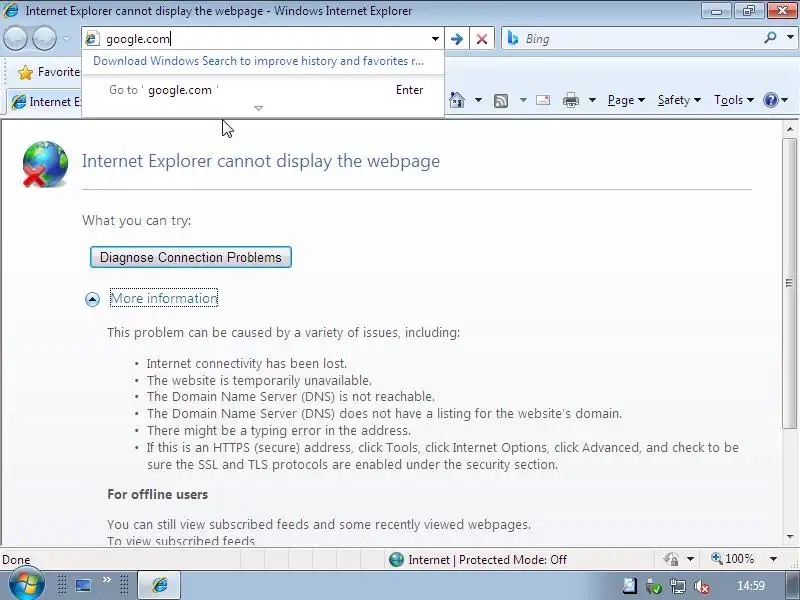The height and width of the screenshot is (600, 800).
Task: Click Diagnose Connection Problems button
Action: click(x=190, y=257)
